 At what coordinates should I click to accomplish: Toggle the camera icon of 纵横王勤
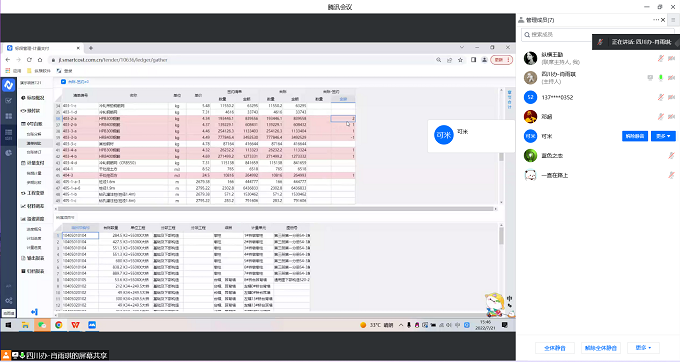pyautogui.click(x=671, y=58)
